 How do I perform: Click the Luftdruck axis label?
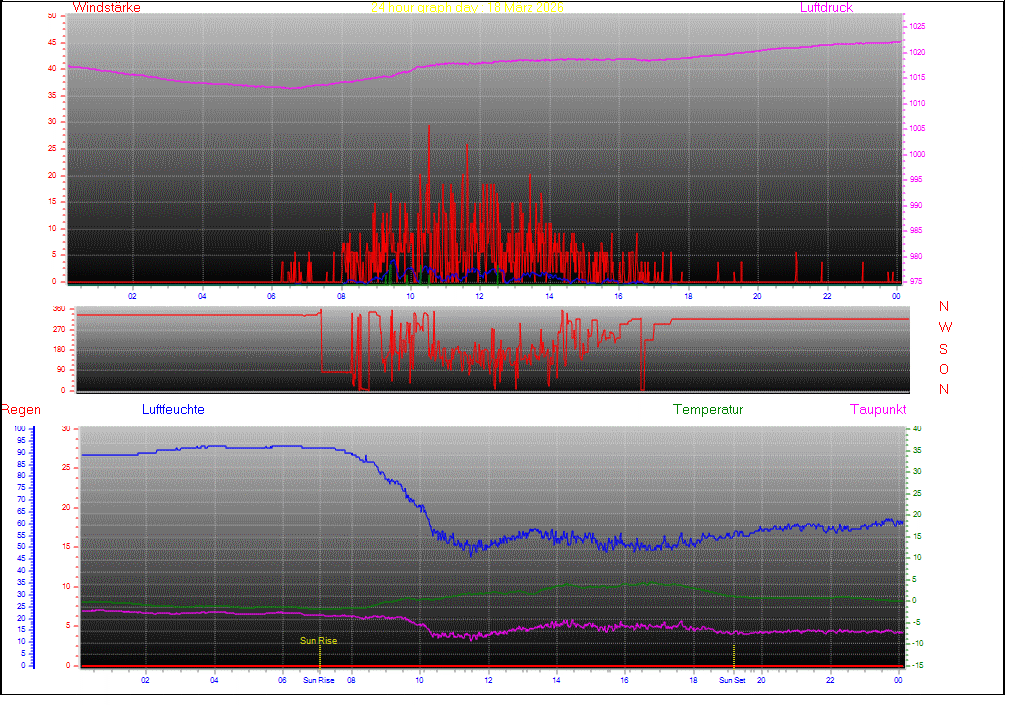(x=826, y=8)
